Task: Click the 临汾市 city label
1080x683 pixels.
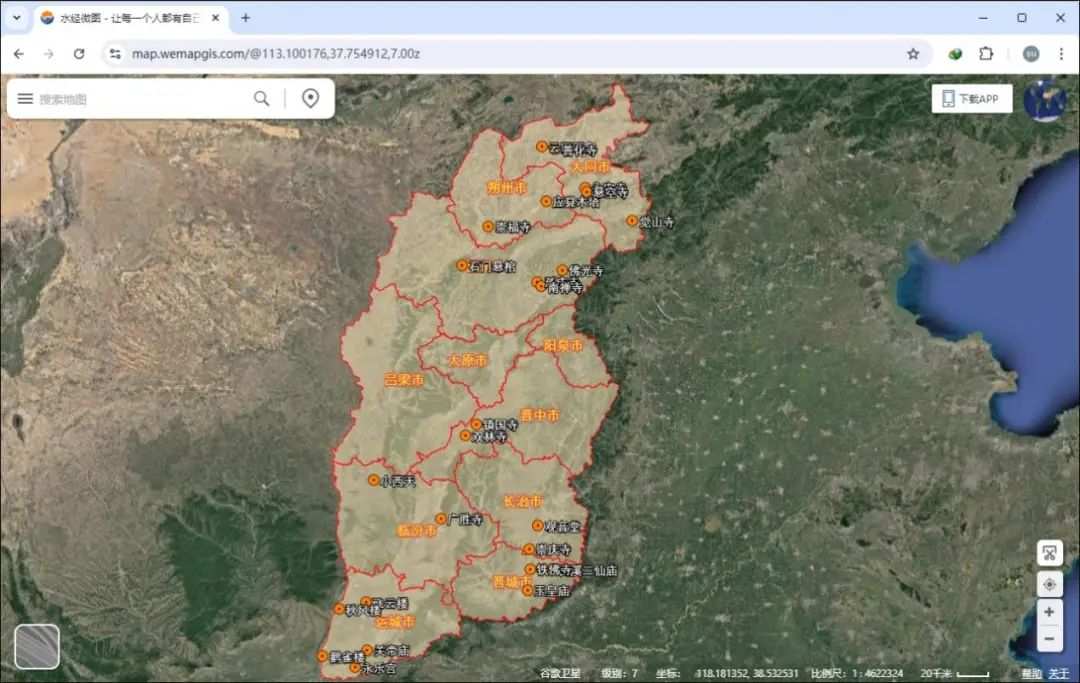Action: 417,531
